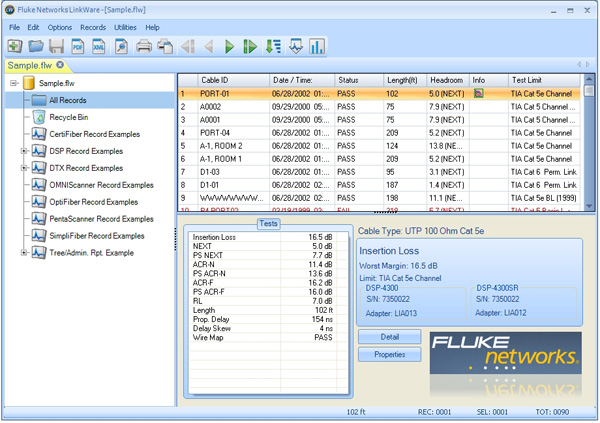The width and height of the screenshot is (600, 423).
Task: Click the Detail button
Action: [389, 338]
